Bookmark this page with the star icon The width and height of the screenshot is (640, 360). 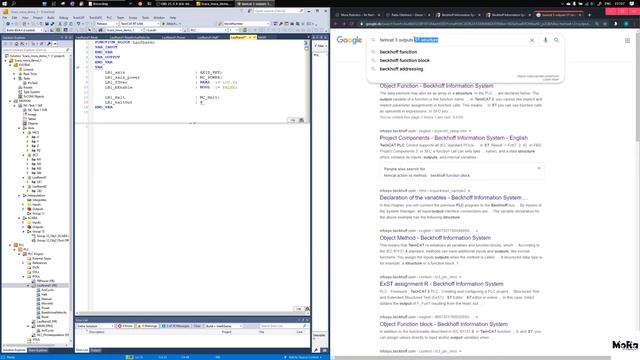(605, 24)
